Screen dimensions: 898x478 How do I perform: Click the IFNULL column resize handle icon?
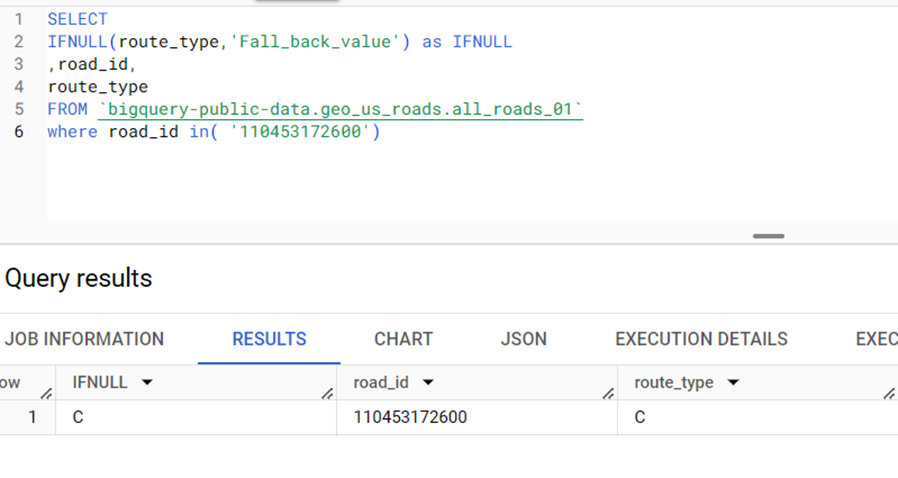(x=327, y=394)
